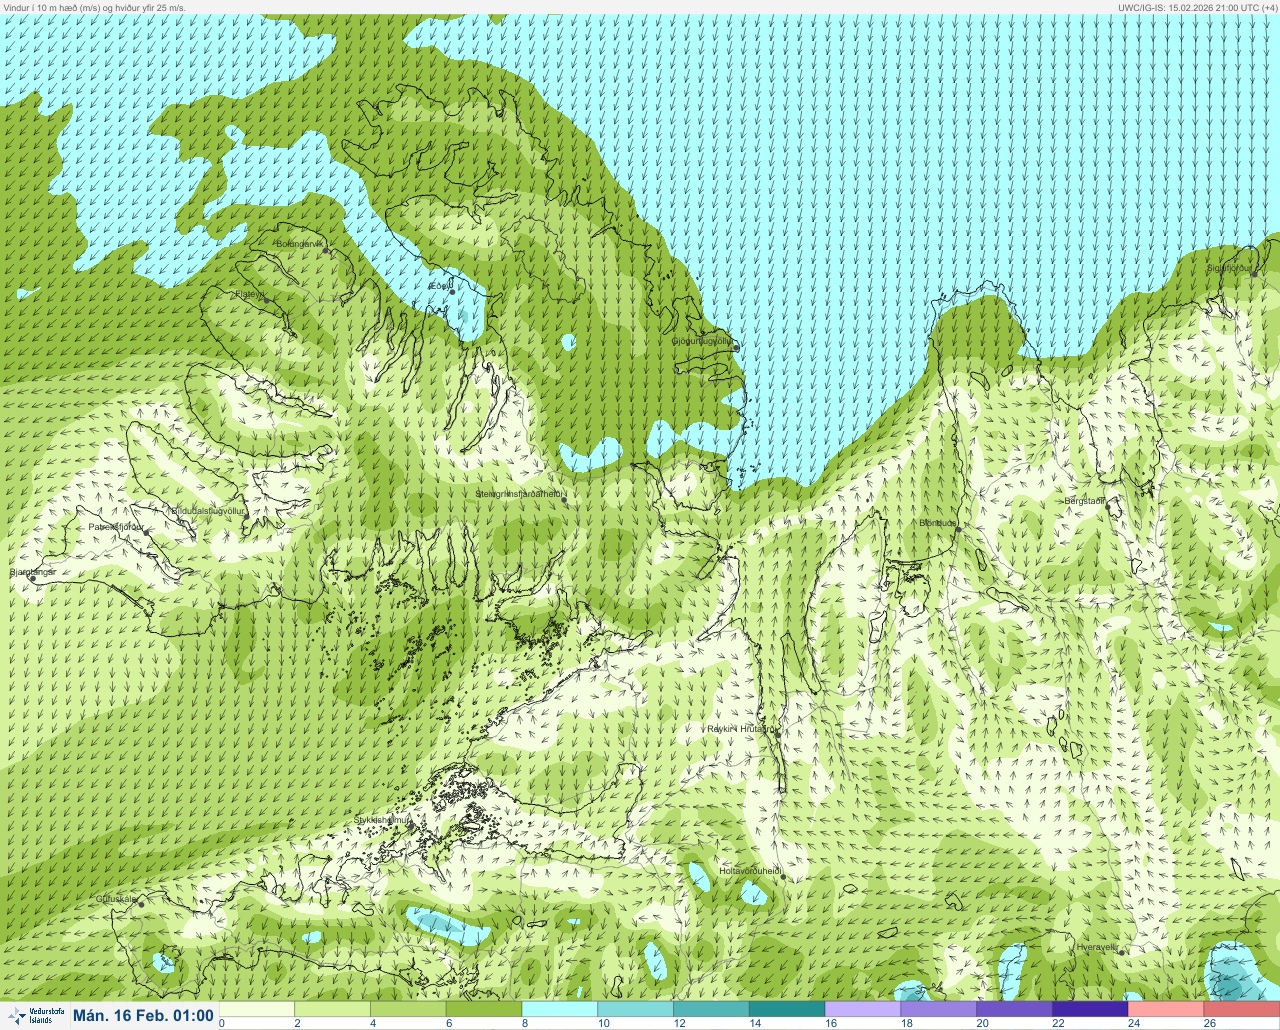Select the 22–24 m/s dark indigo legend swatch
Viewport: 1280px width, 1030px height.
click(x=1092, y=1009)
